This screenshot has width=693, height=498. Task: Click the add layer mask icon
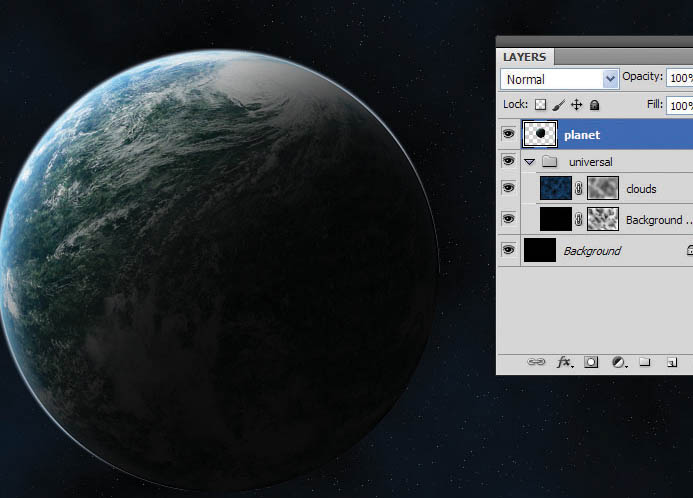pyautogui.click(x=591, y=362)
